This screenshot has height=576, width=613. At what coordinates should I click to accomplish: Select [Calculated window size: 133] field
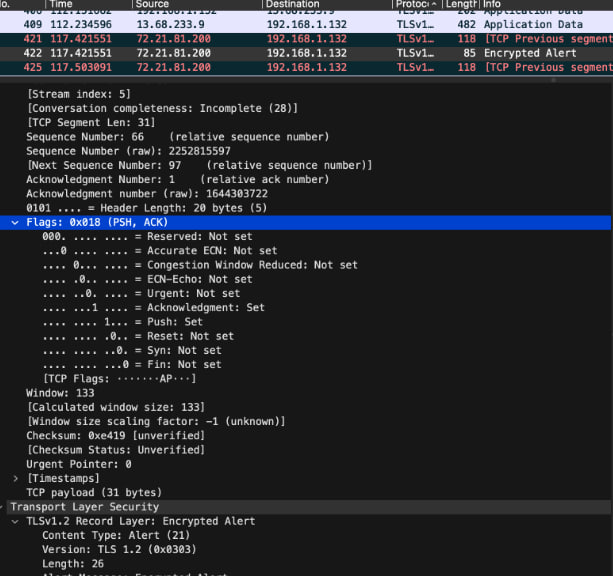coord(116,407)
